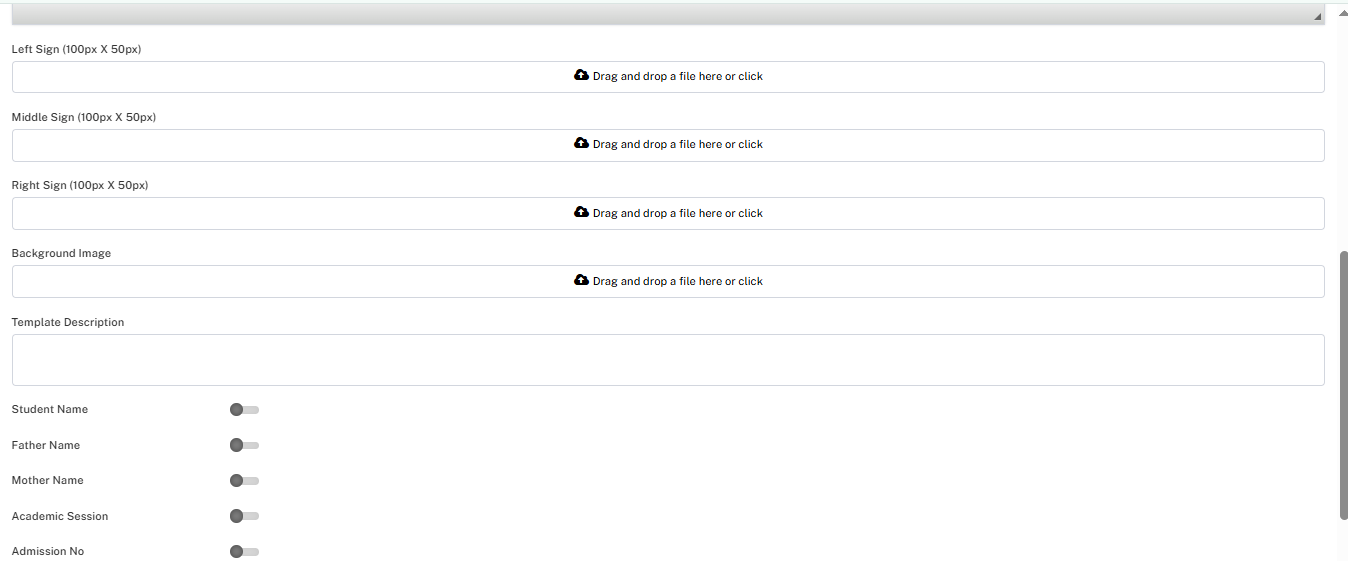
Task: Click the Student Name label
Action: point(50,409)
